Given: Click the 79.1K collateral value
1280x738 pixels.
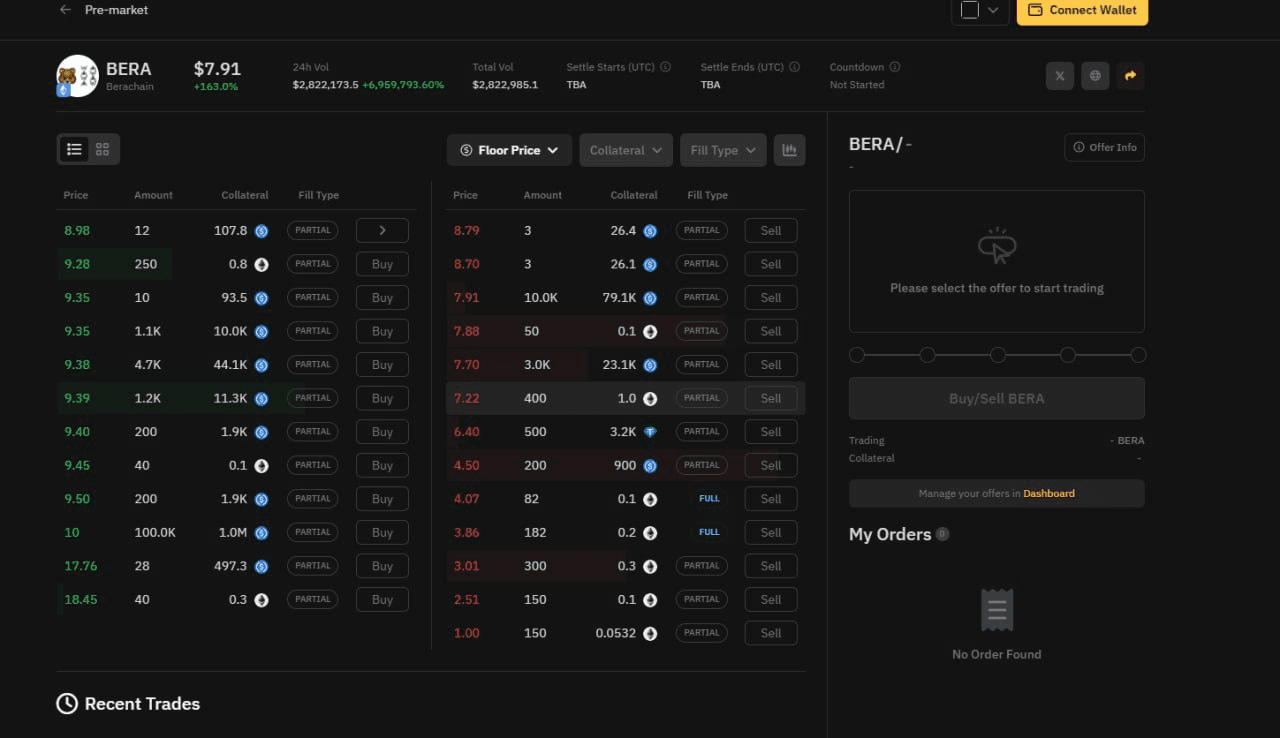Looking at the screenshot, I should (619, 298).
